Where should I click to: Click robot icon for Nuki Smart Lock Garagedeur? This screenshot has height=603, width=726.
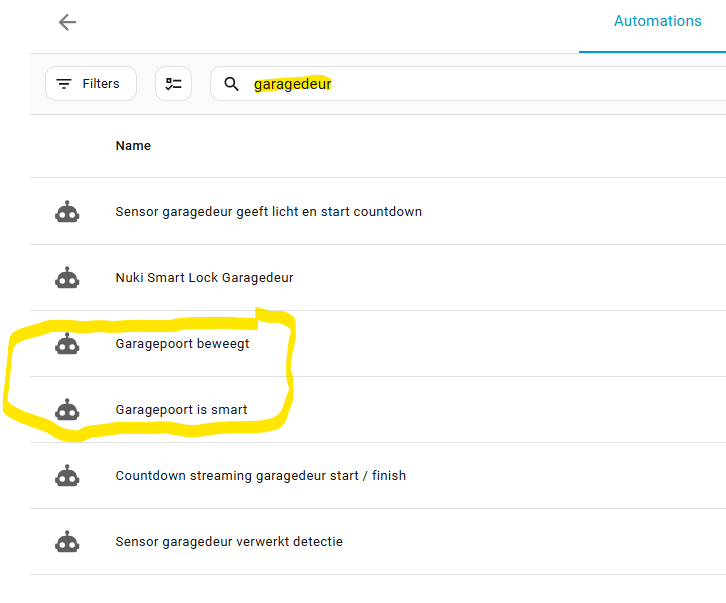tap(67, 278)
